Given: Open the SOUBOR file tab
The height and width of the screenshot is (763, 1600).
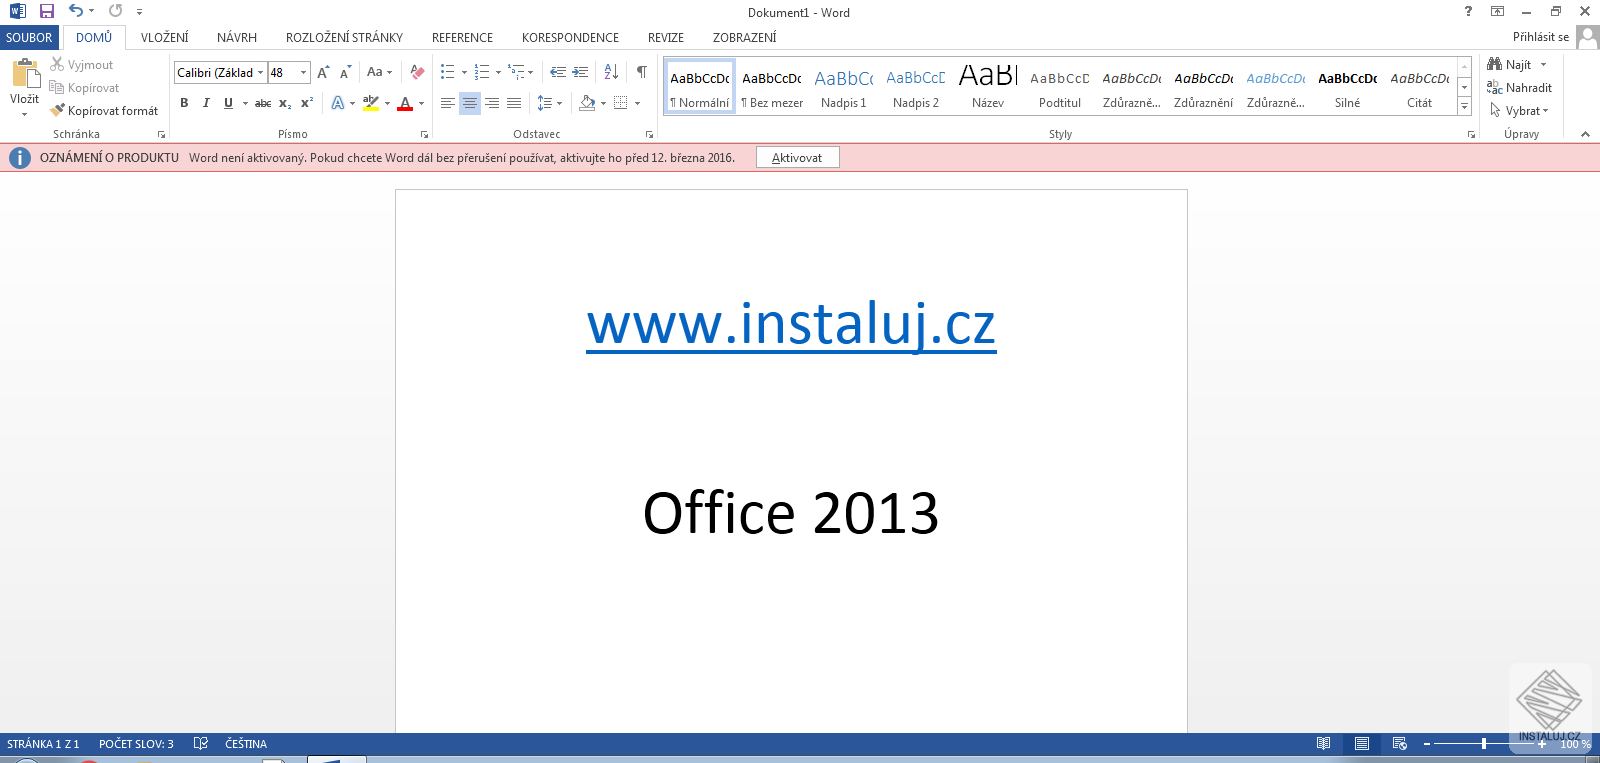Looking at the screenshot, I should pyautogui.click(x=29, y=37).
